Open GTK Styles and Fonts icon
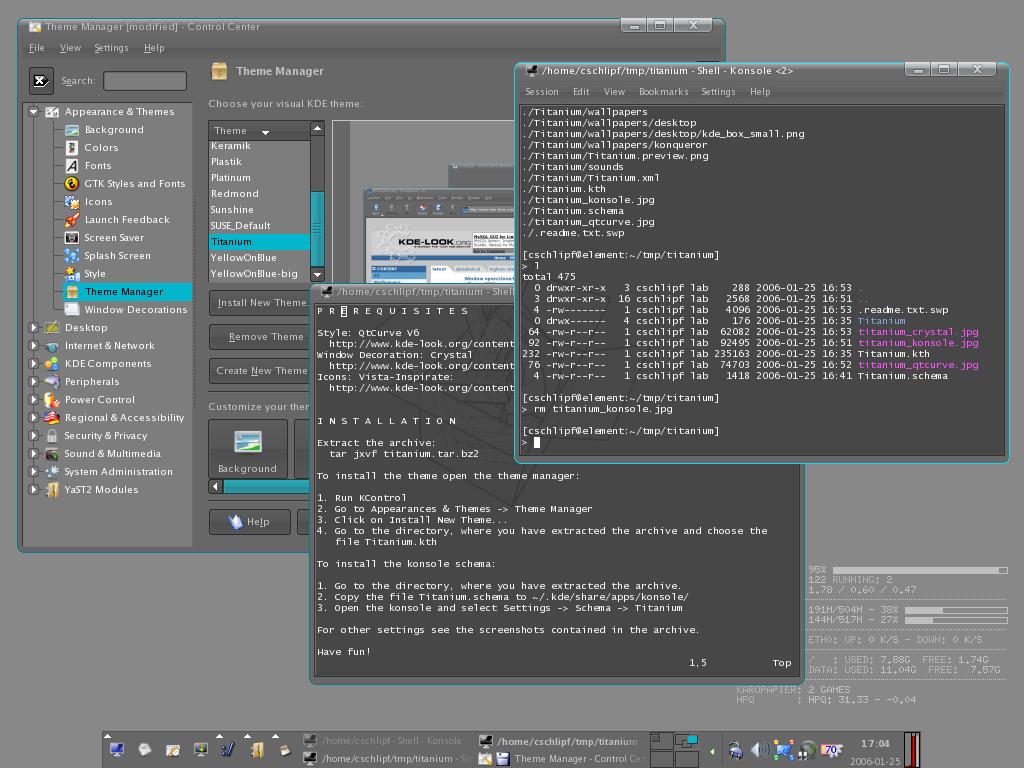The height and width of the screenshot is (768, 1024). tap(72, 184)
